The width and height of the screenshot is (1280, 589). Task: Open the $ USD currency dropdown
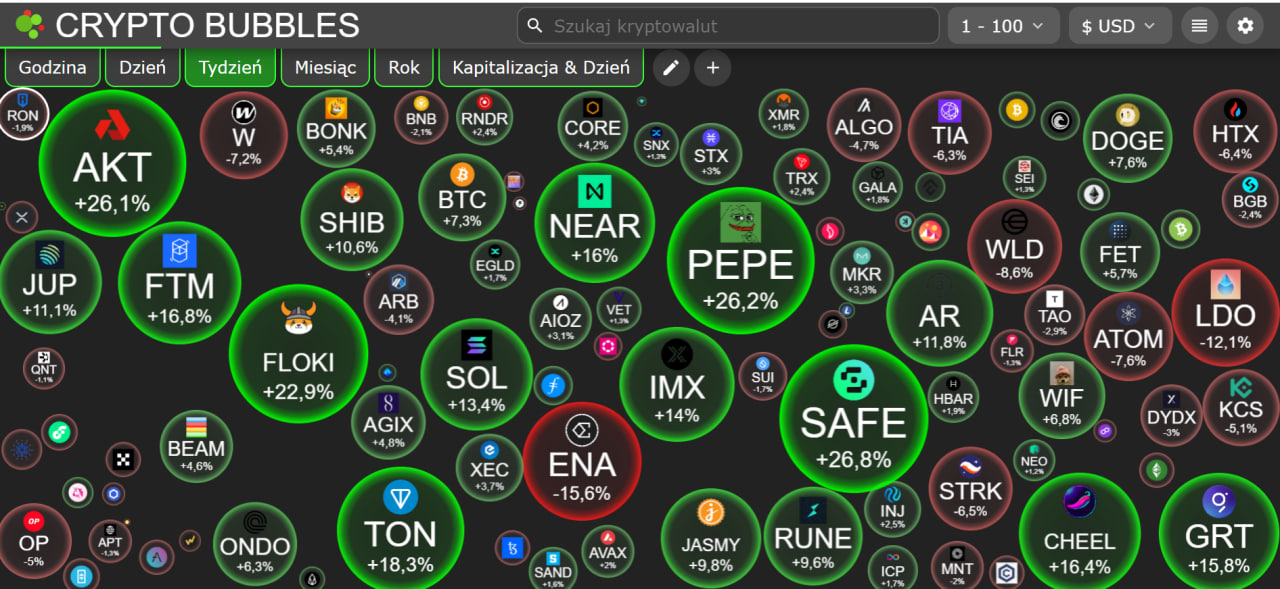coord(1119,26)
